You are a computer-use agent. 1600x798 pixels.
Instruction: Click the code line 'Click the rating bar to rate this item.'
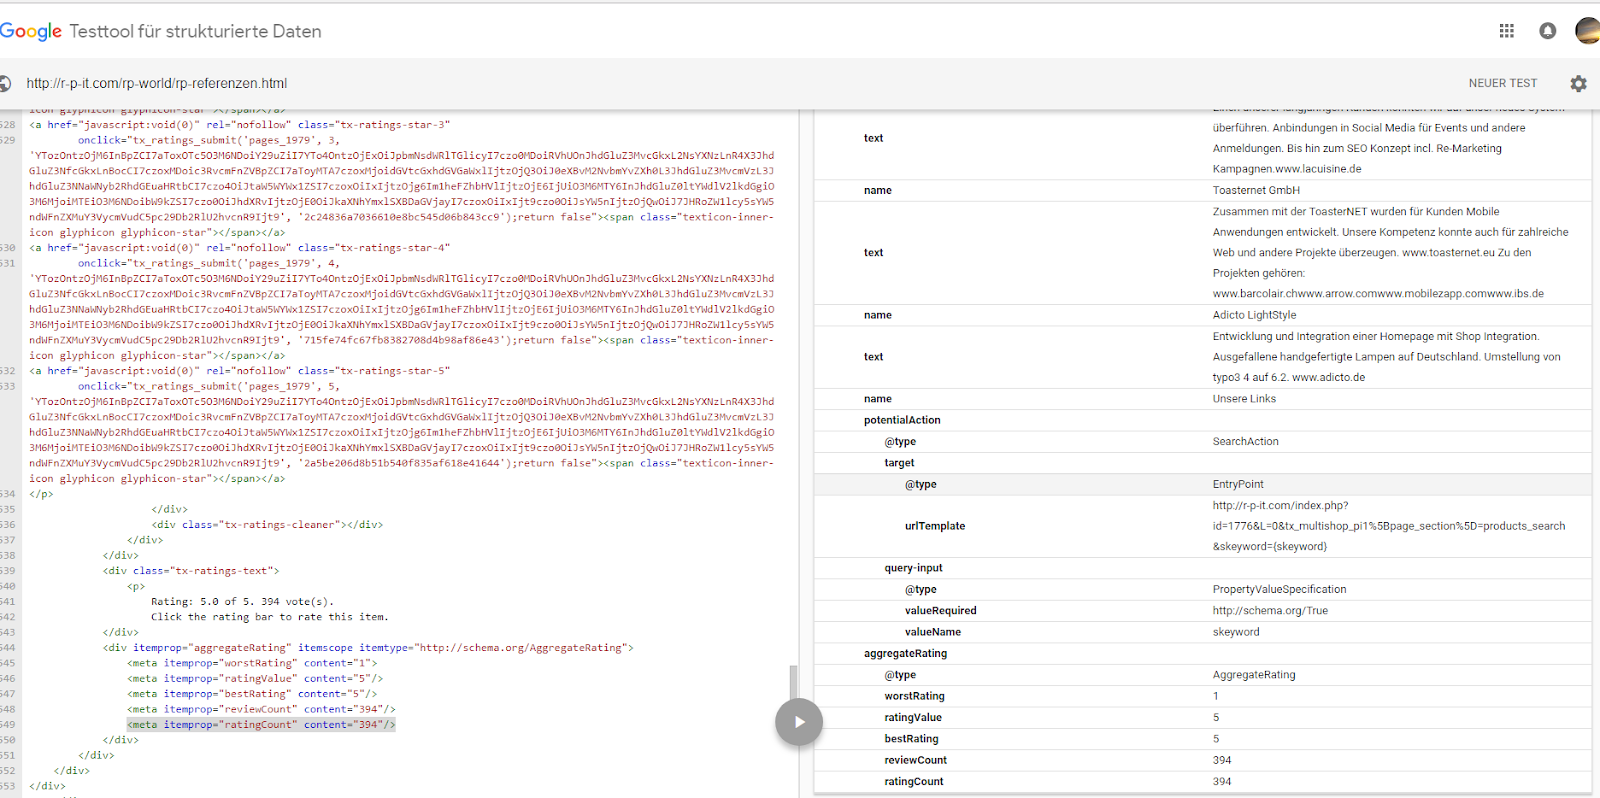(269, 617)
